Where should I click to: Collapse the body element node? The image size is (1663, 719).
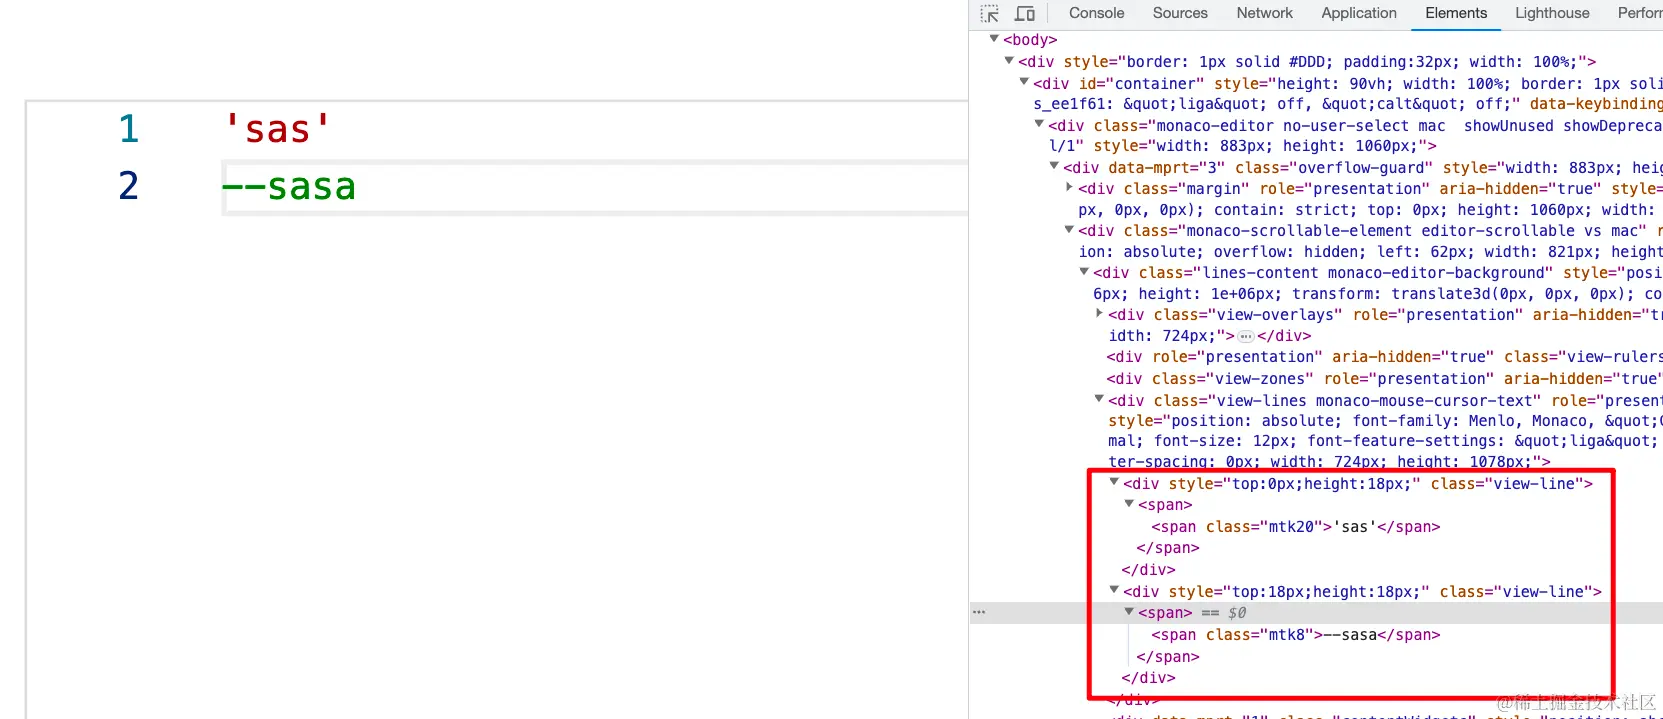click(994, 39)
